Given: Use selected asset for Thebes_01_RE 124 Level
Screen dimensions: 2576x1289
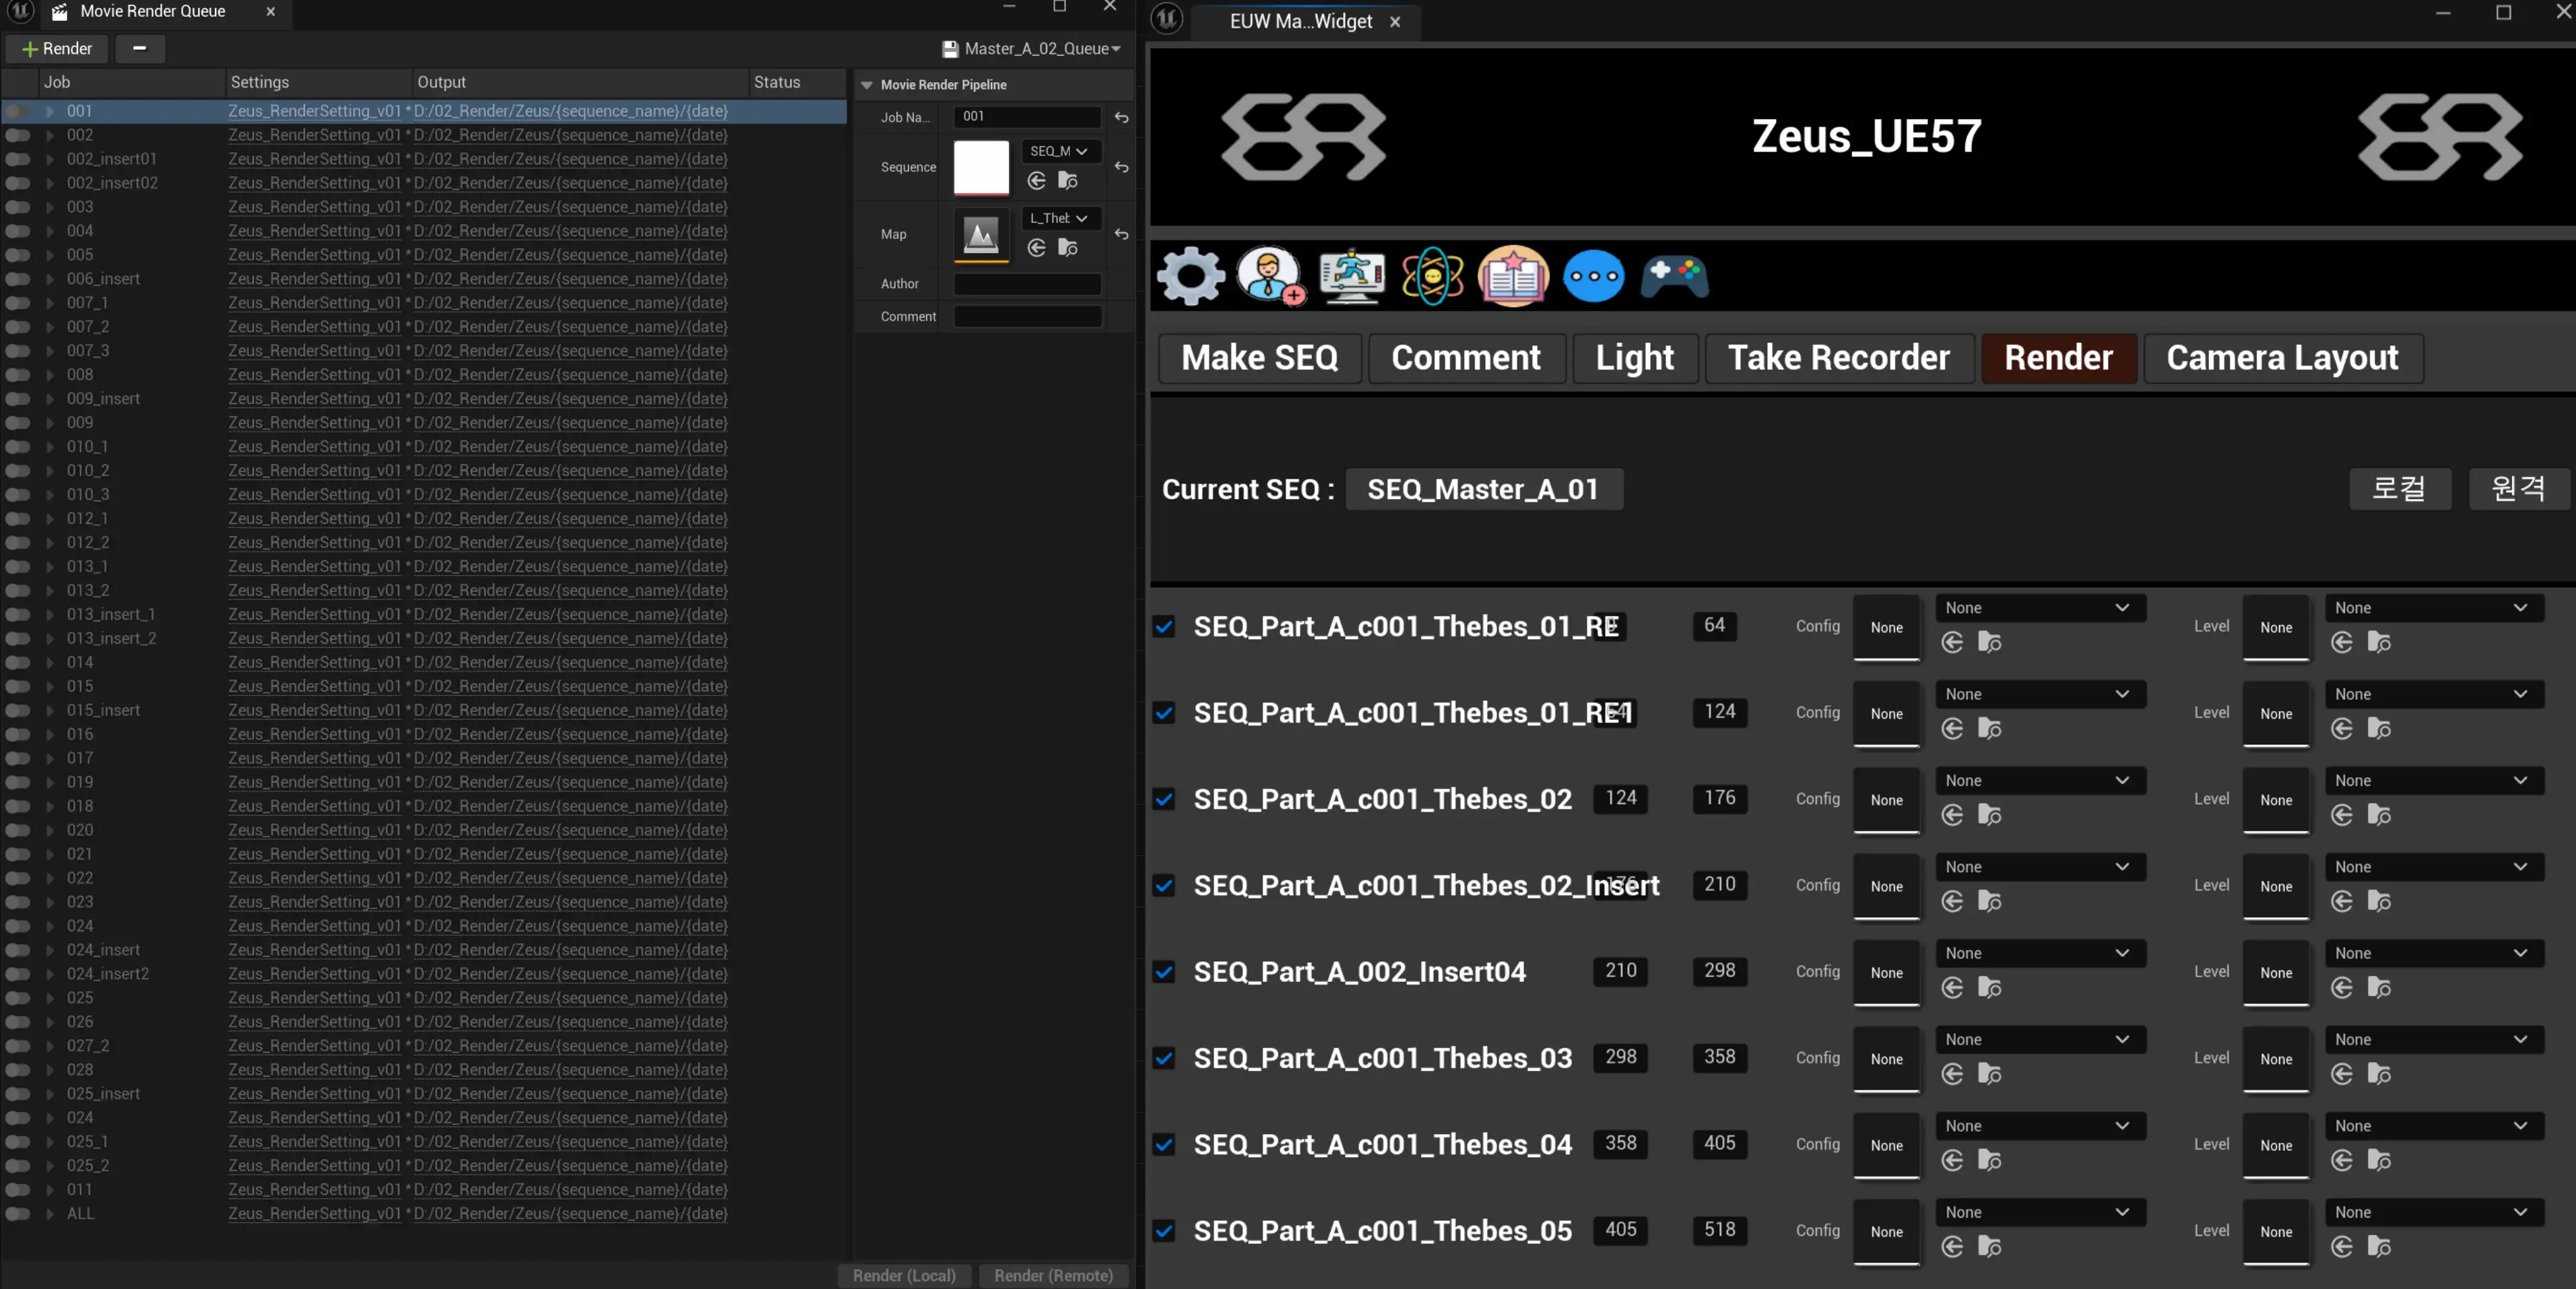Looking at the screenshot, I should coord(2342,729).
